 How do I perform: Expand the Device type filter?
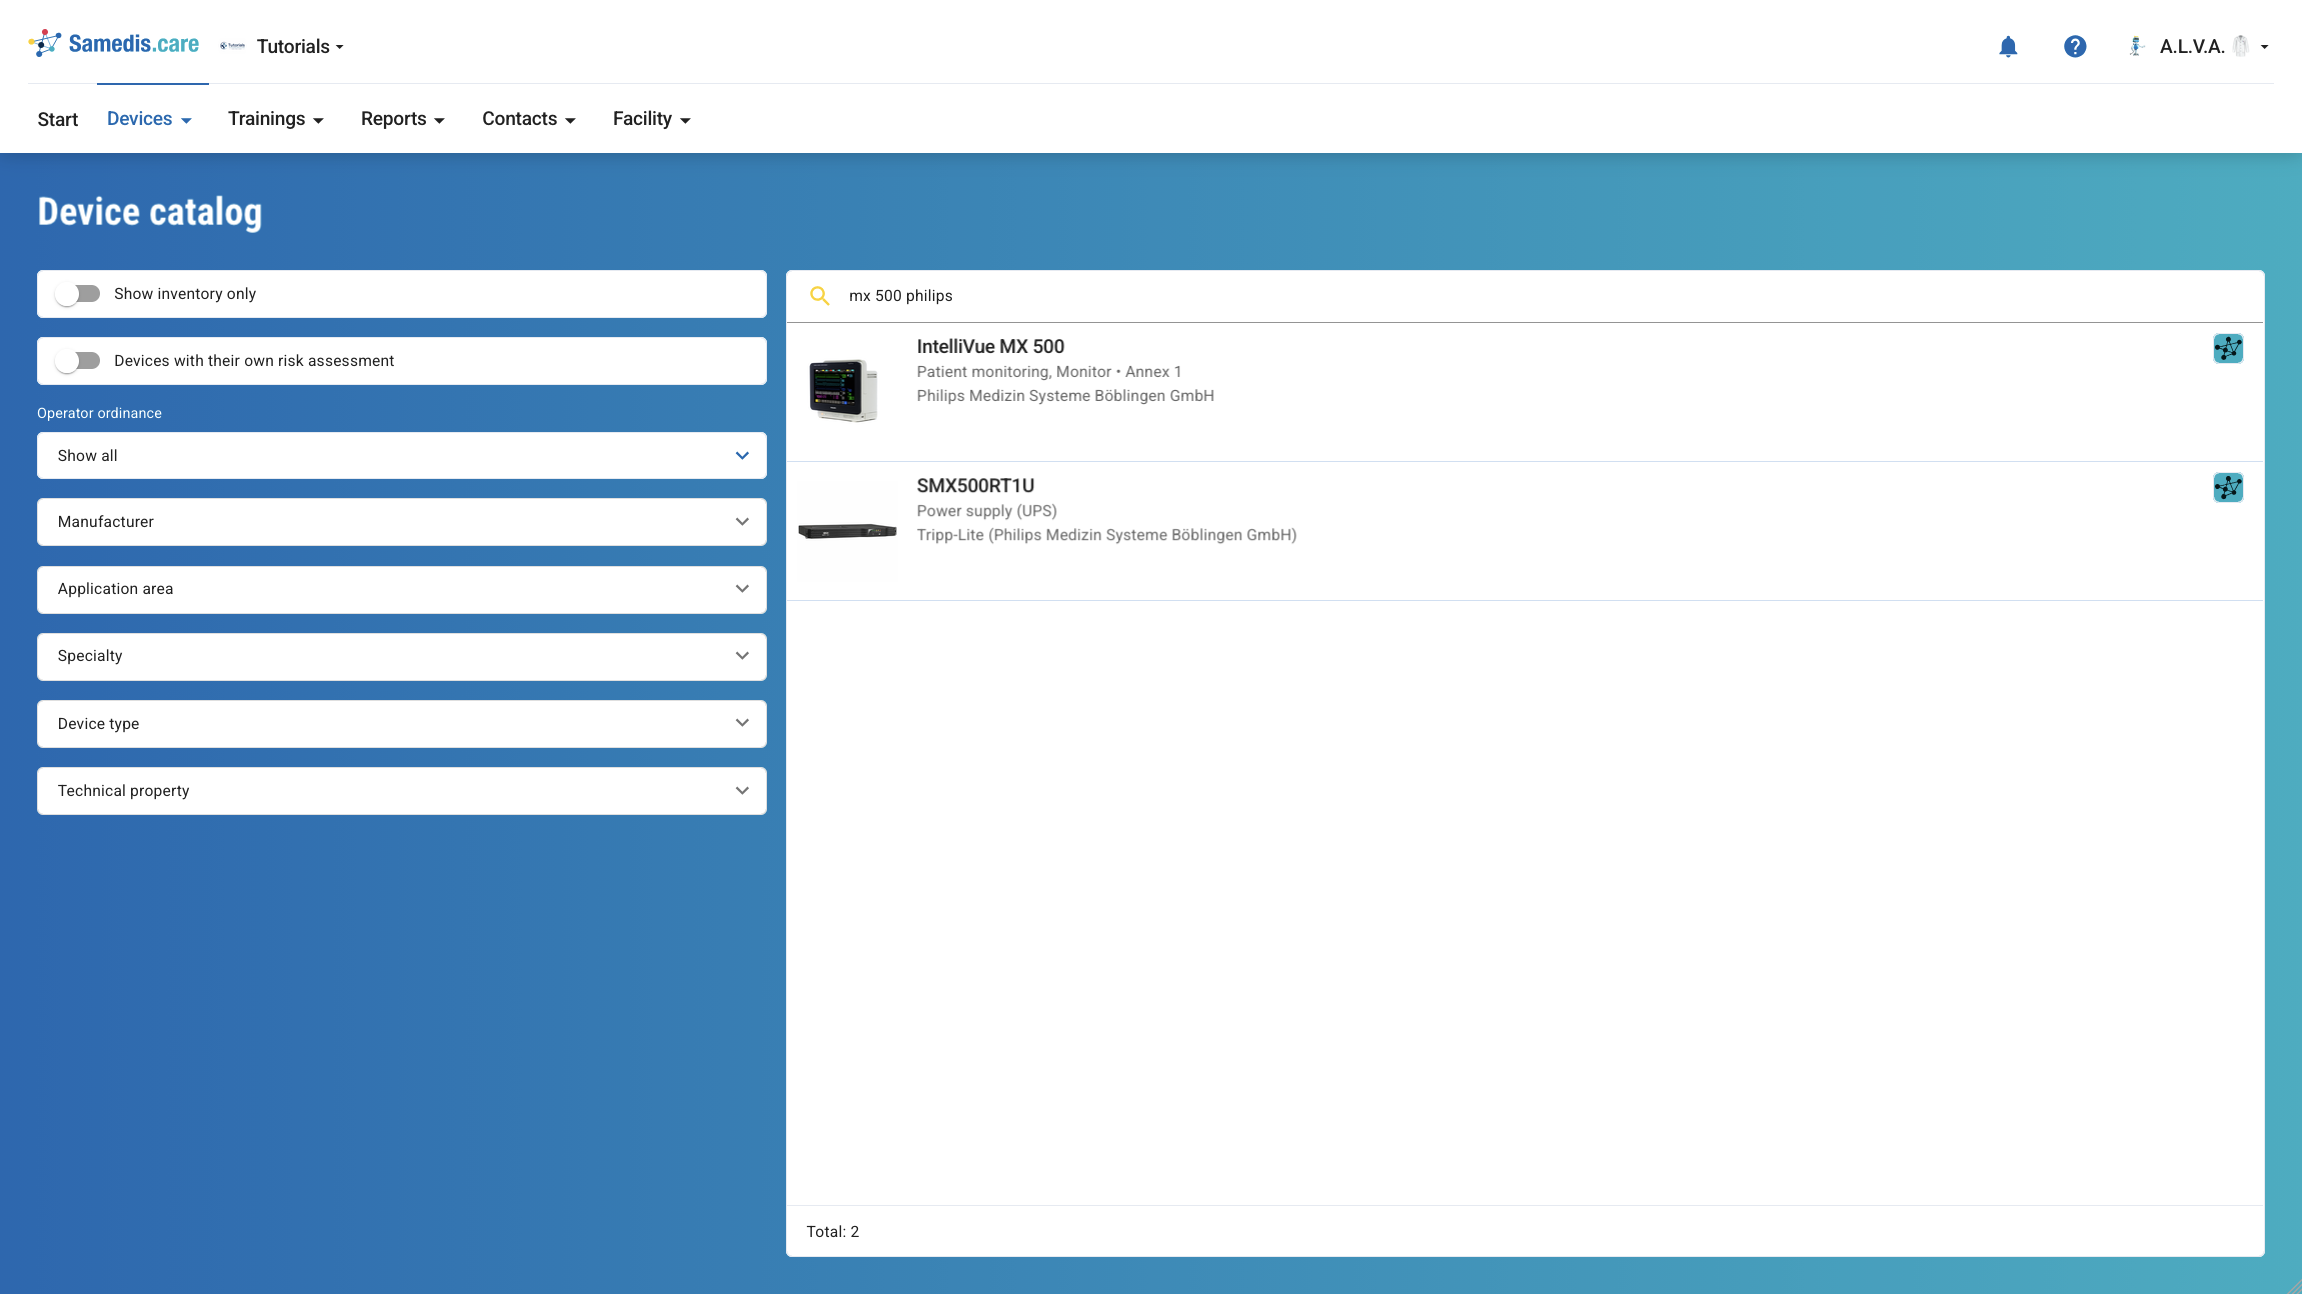[402, 724]
